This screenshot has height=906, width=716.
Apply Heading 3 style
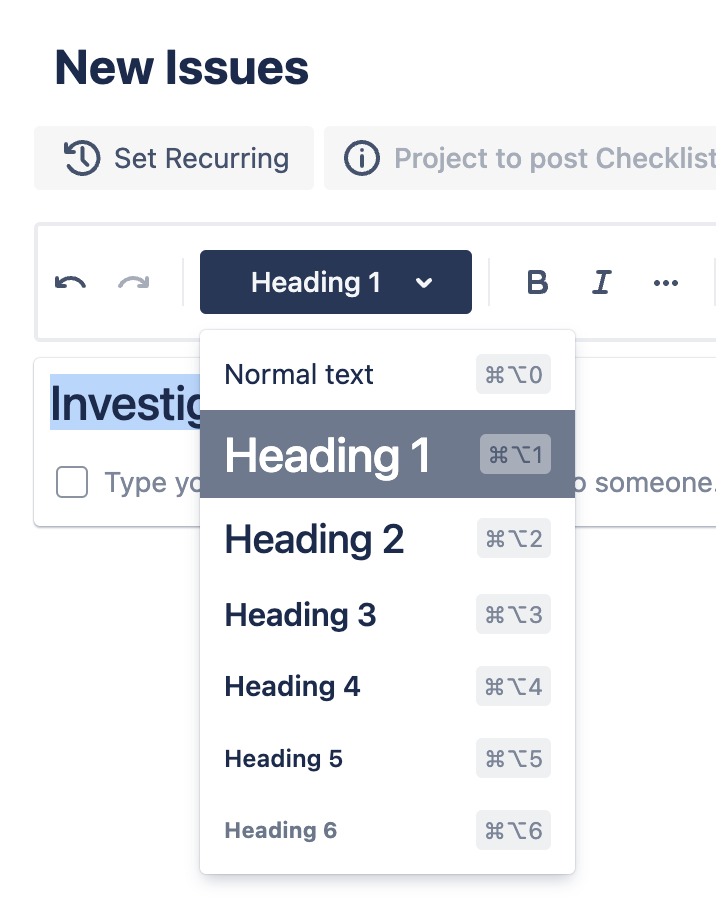pyautogui.click(x=300, y=615)
